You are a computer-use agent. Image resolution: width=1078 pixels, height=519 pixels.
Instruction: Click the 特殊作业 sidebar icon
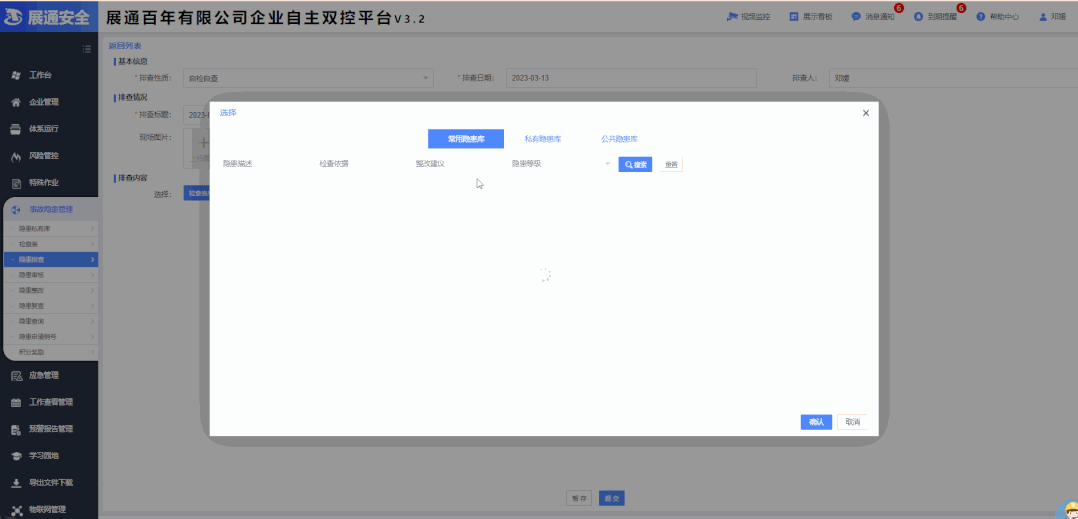(16, 183)
